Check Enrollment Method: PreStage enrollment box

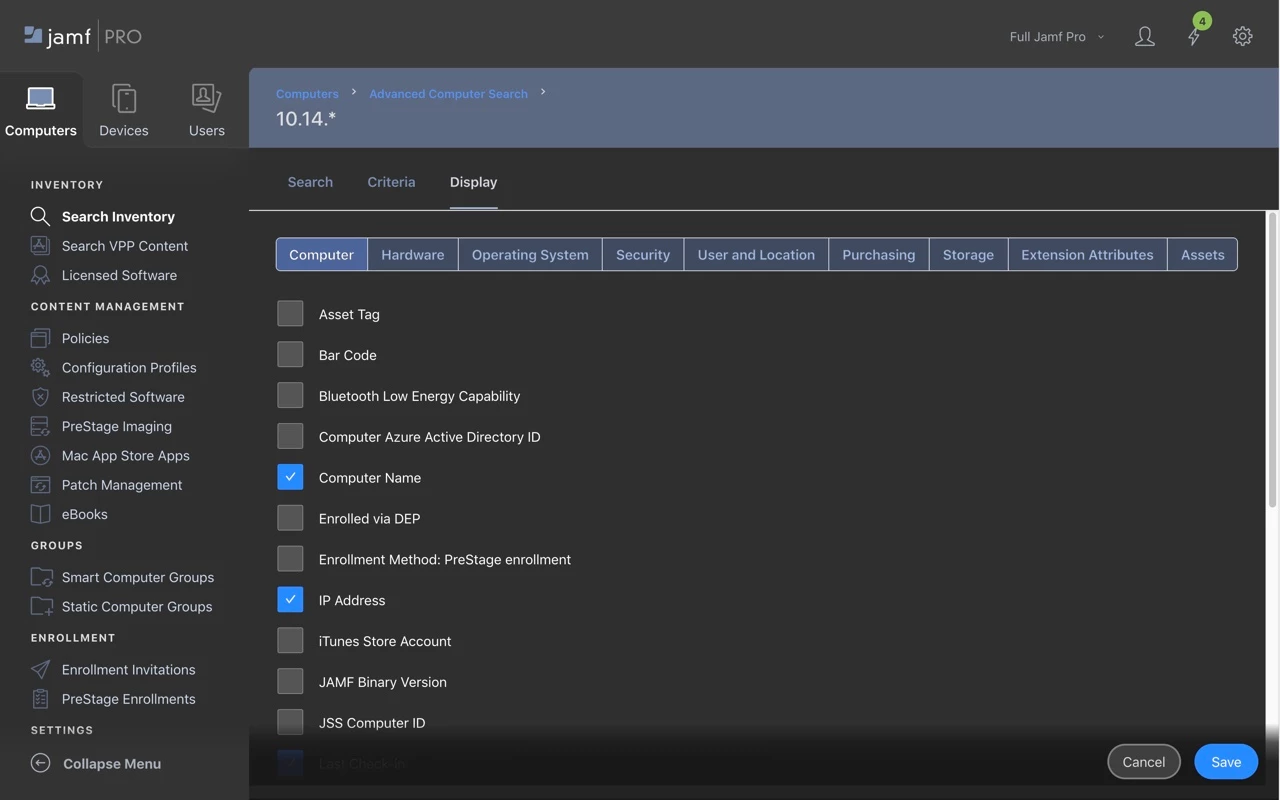point(290,559)
